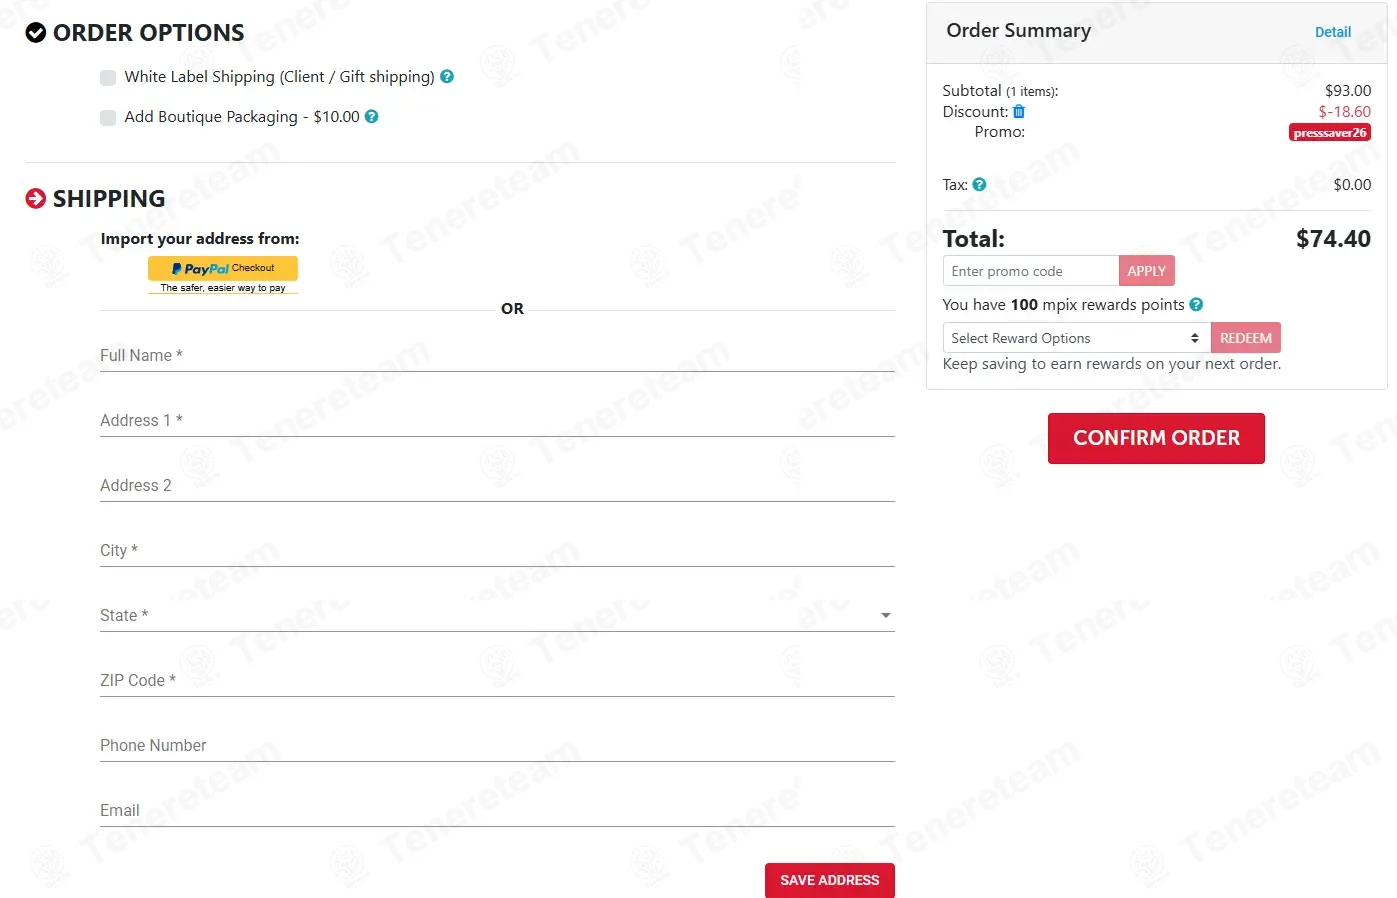Apply the promo code

[1146, 271]
